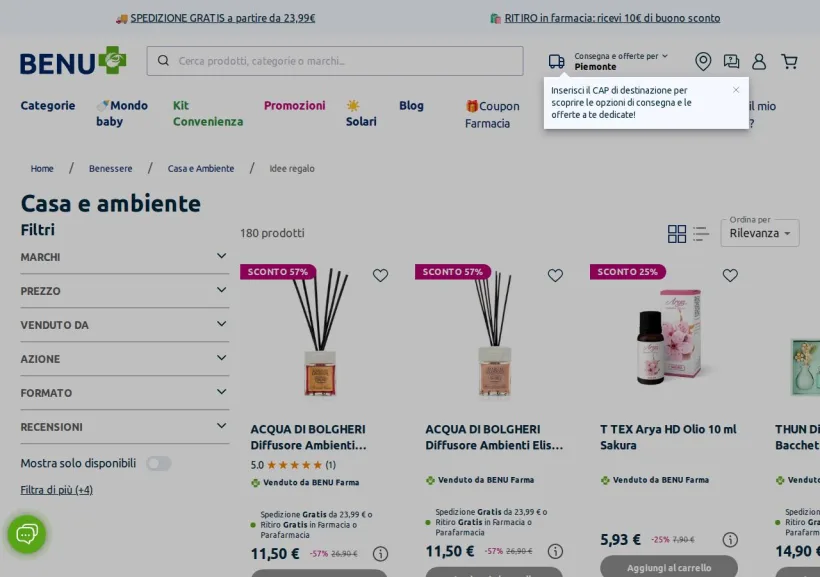Open the Kit Convenienza menu
820x577 pixels.
pyautogui.click(x=208, y=114)
